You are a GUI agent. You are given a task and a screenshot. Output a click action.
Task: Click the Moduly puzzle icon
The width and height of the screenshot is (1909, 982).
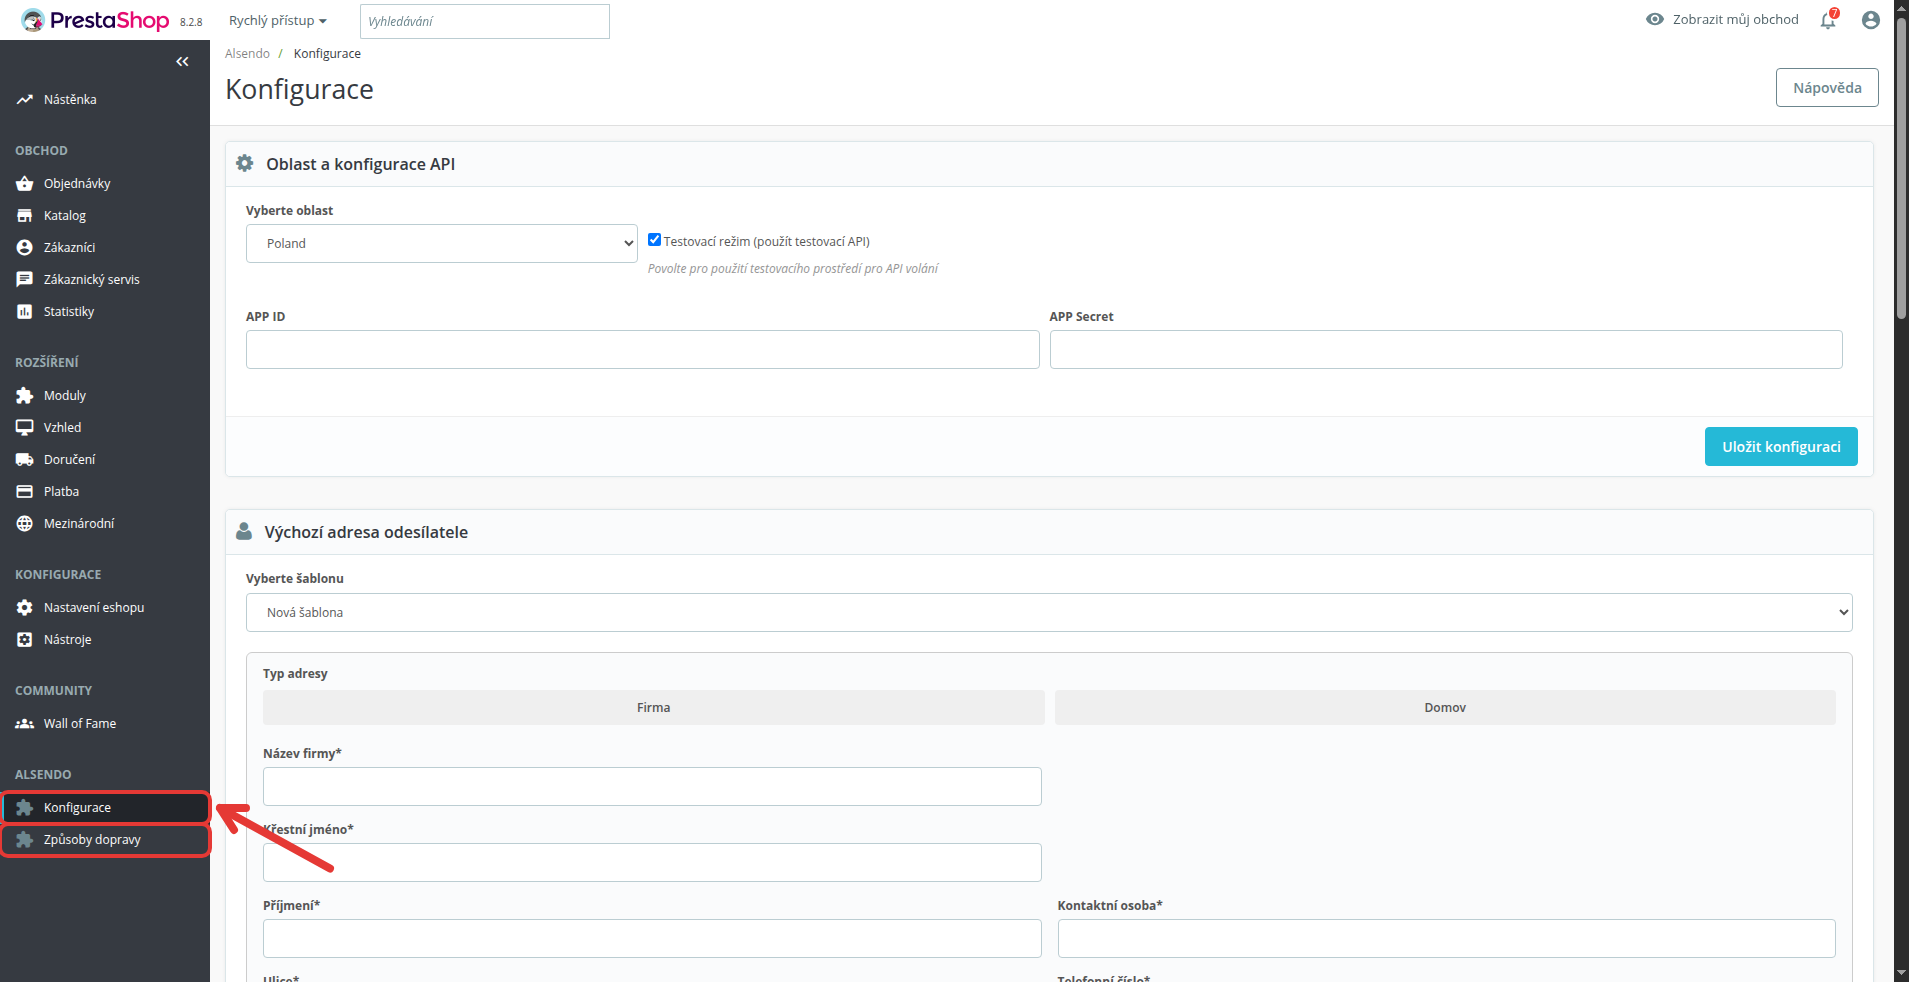point(25,396)
